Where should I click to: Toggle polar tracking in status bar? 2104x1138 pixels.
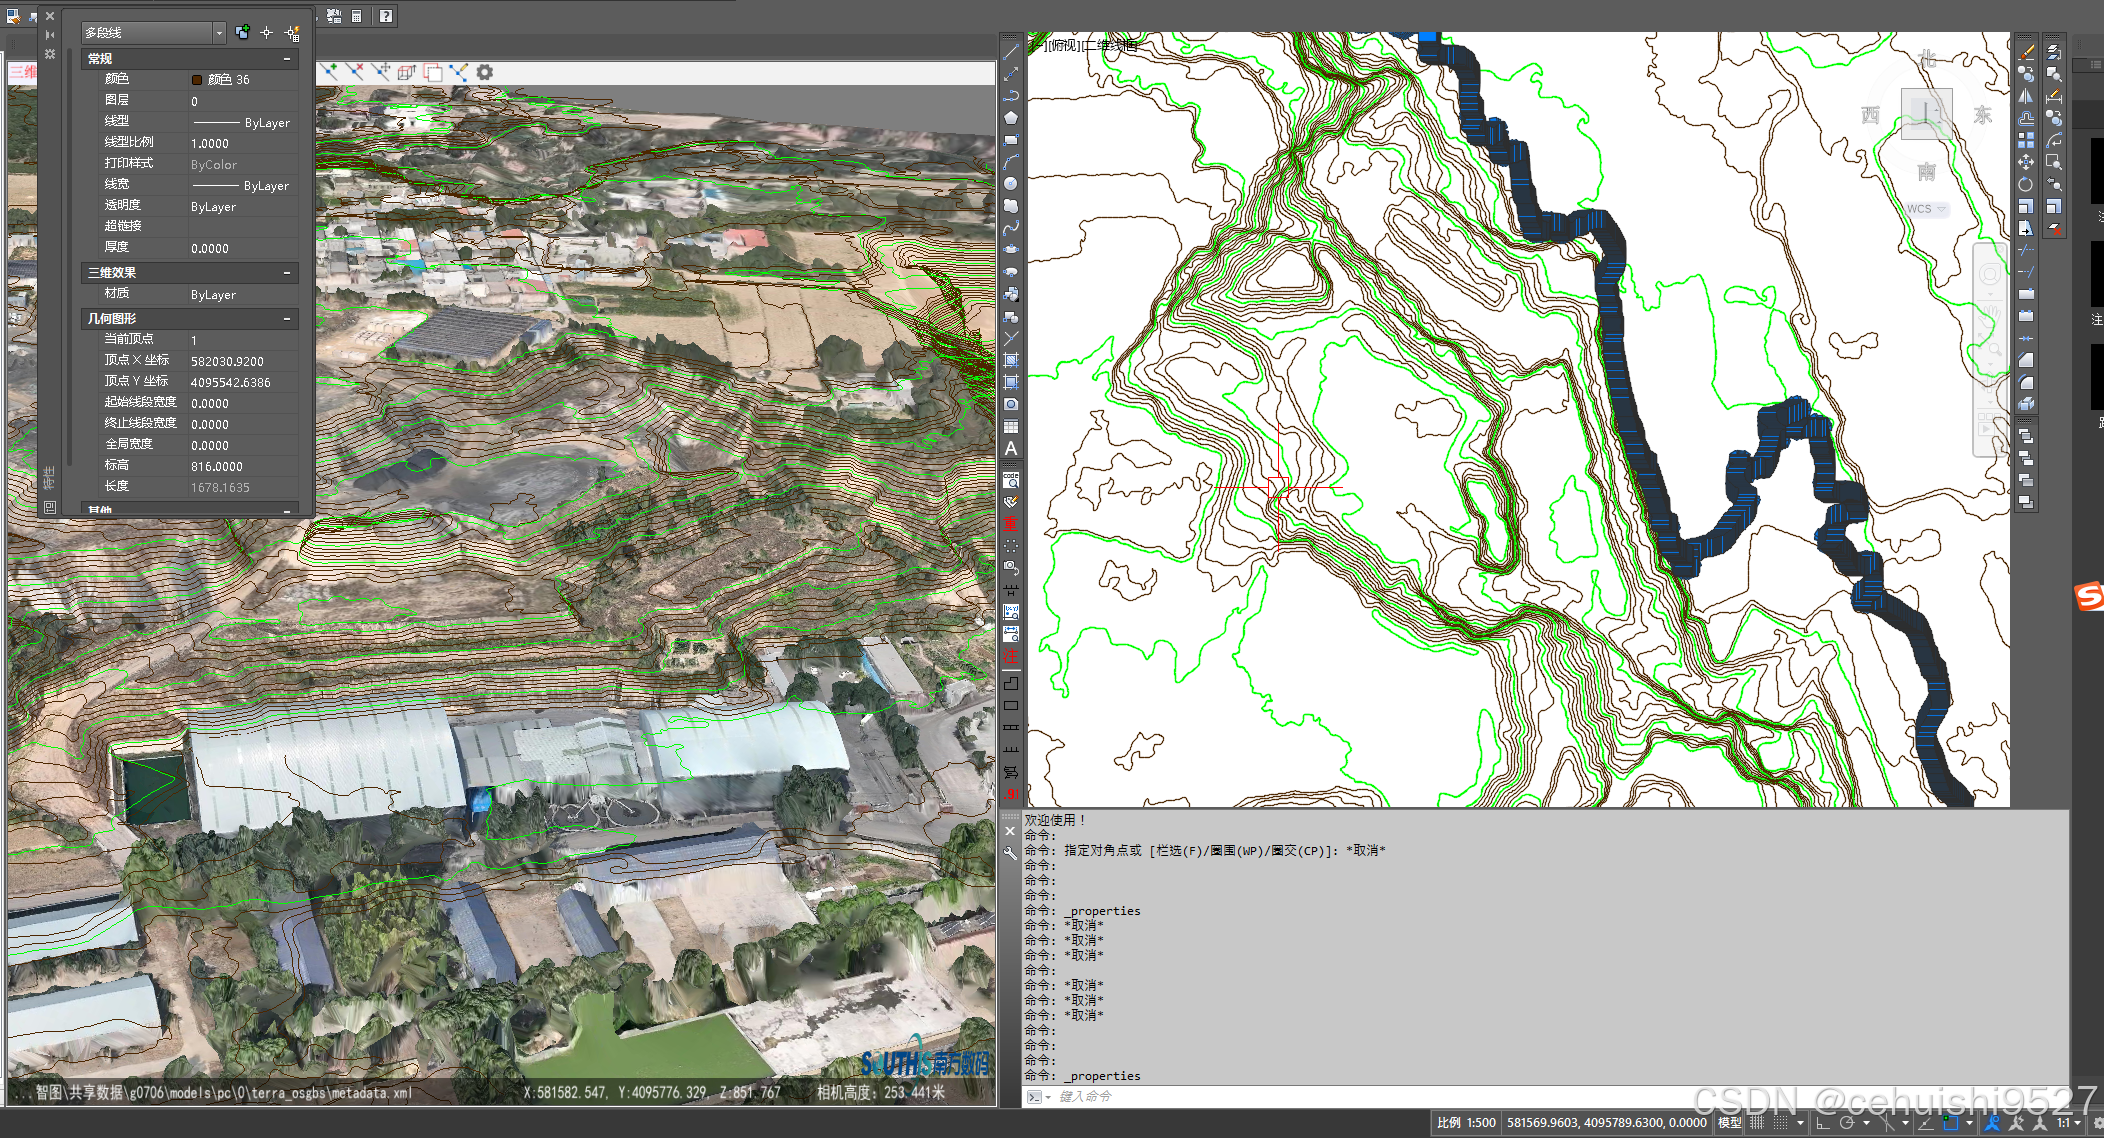pos(1847,1123)
